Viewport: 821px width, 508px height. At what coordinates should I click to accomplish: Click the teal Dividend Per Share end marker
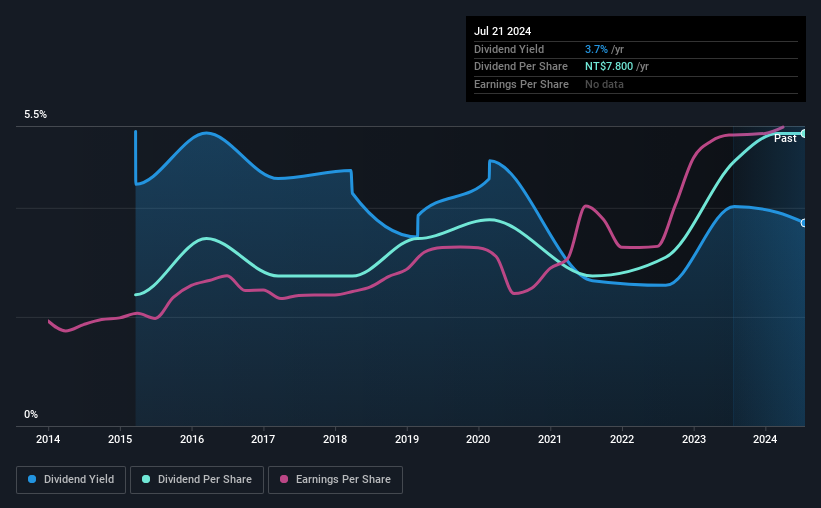(x=804, y=134)
